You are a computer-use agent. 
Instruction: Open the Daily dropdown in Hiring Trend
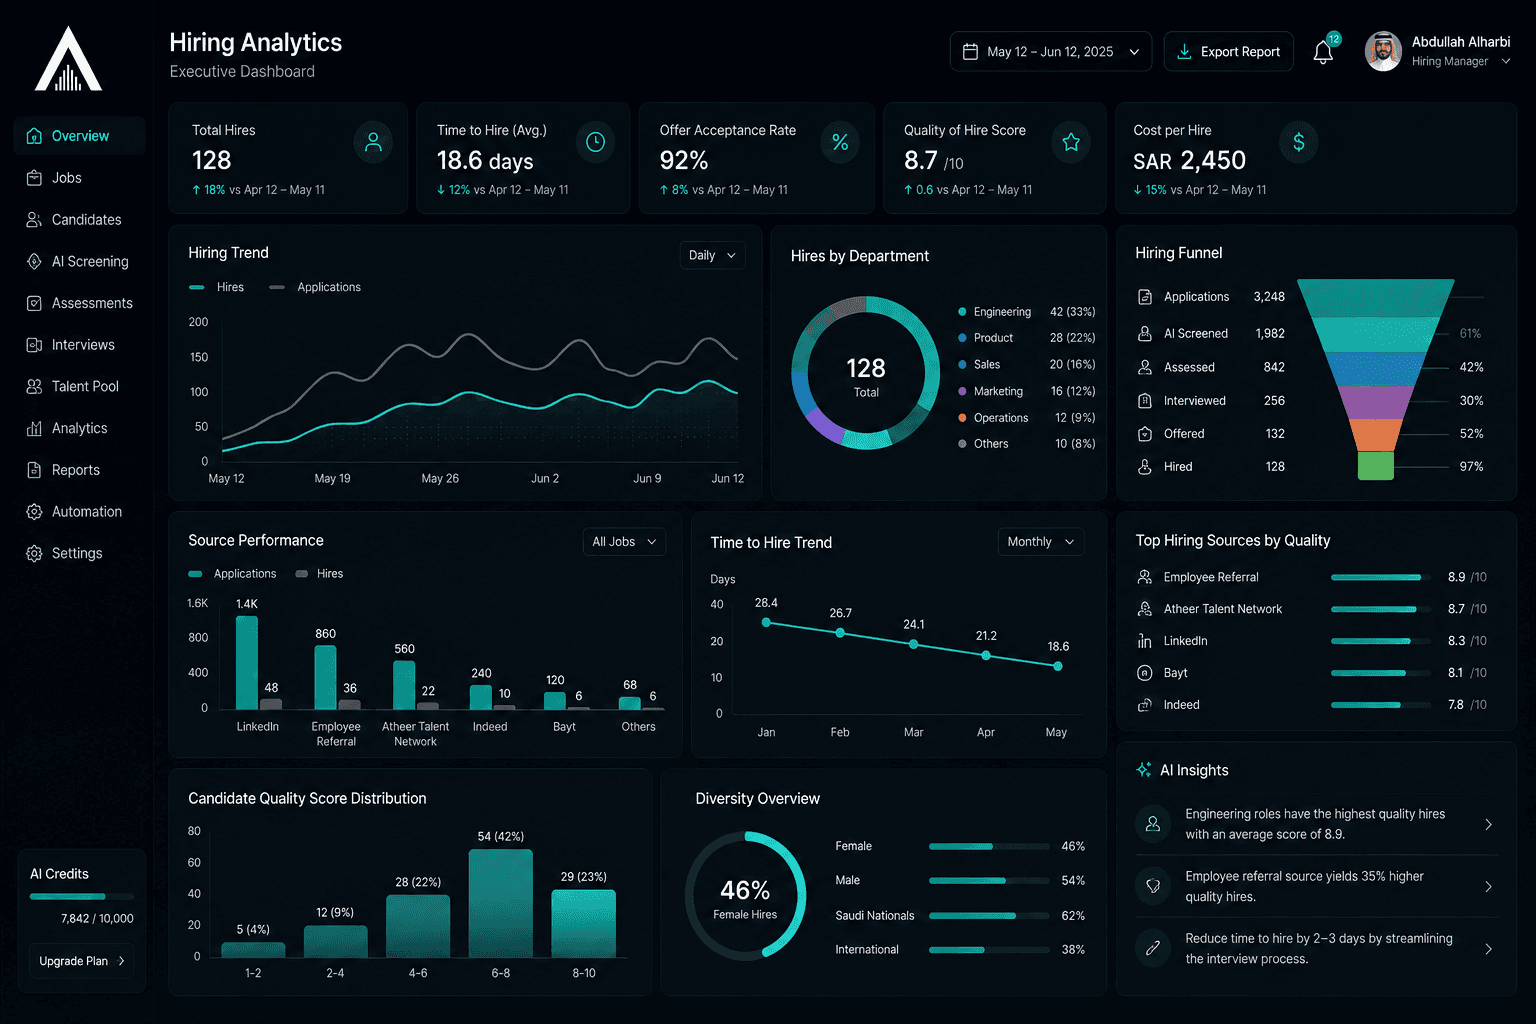coord(712,255)
